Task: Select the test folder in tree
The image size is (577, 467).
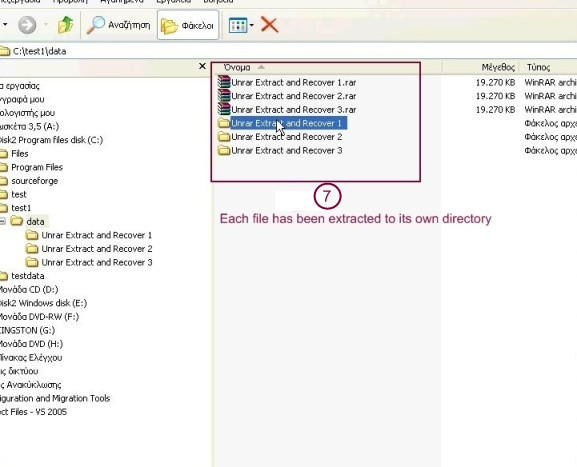Action: [19, 194]
